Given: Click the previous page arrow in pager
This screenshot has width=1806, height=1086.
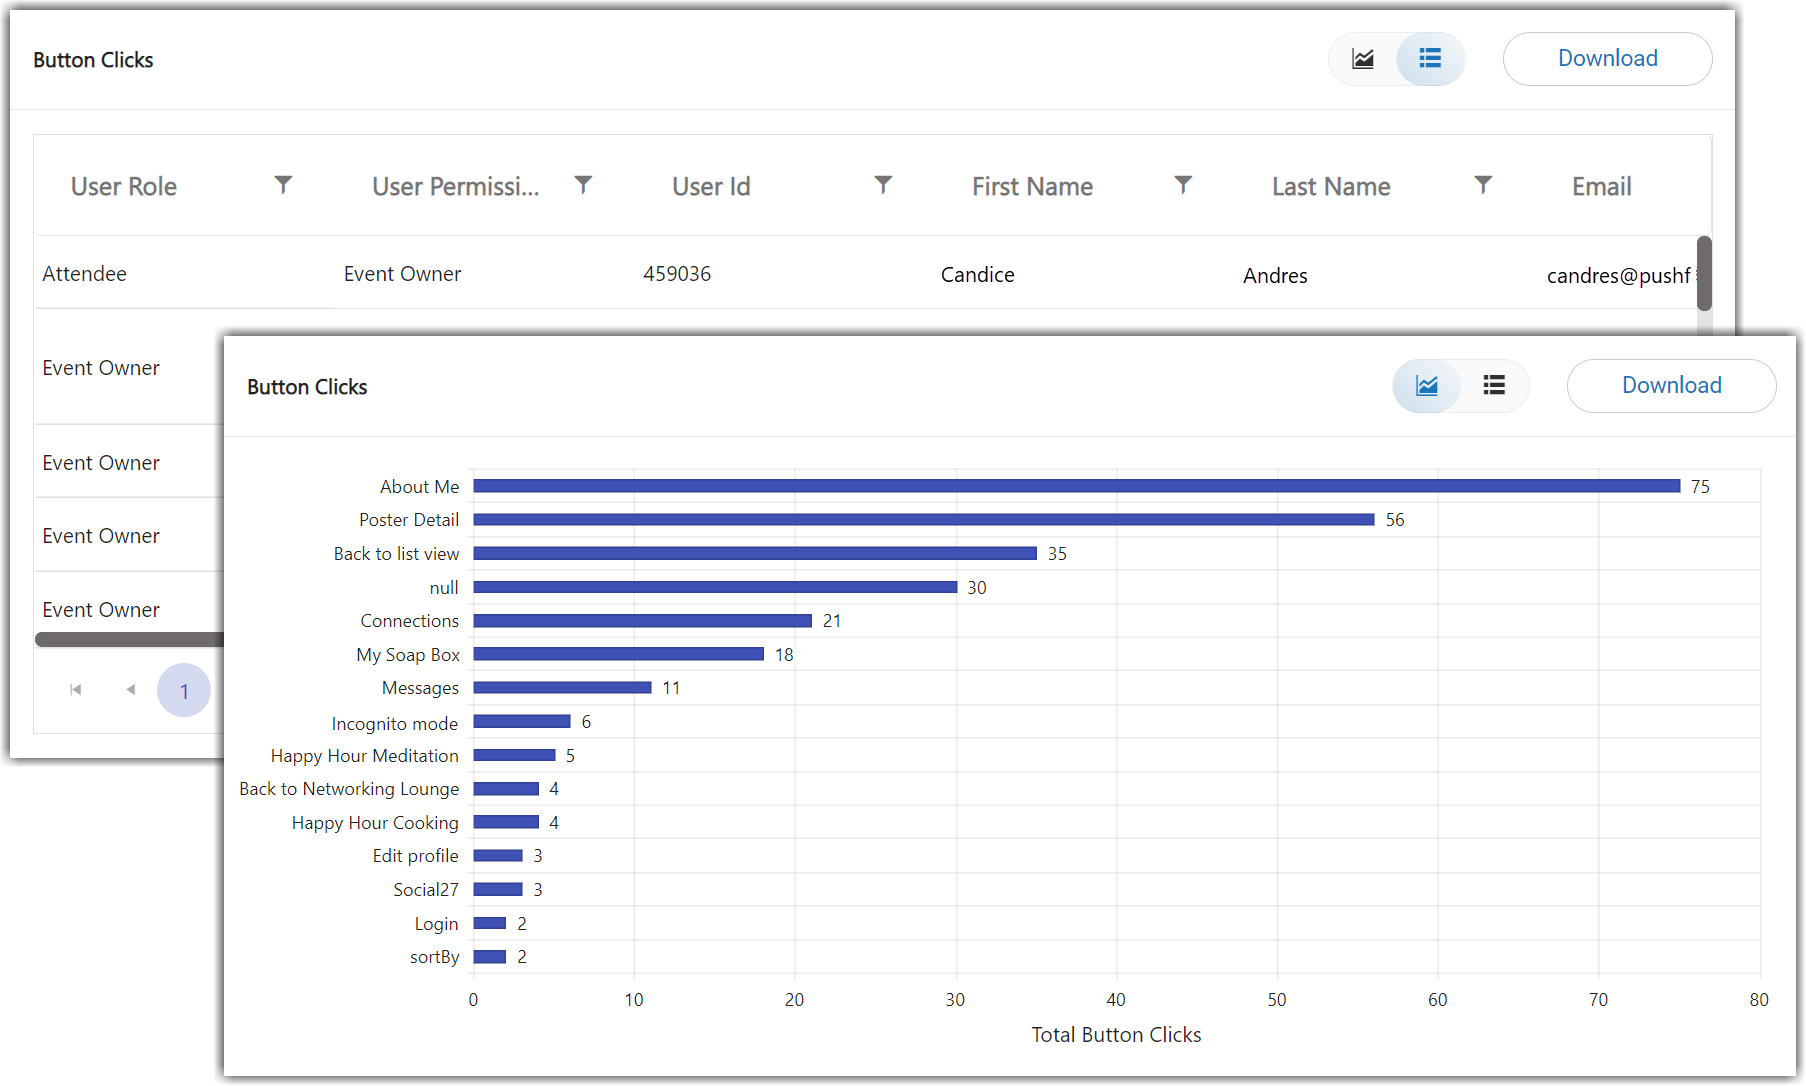Looking at the screenshot, I should (130, 689).
